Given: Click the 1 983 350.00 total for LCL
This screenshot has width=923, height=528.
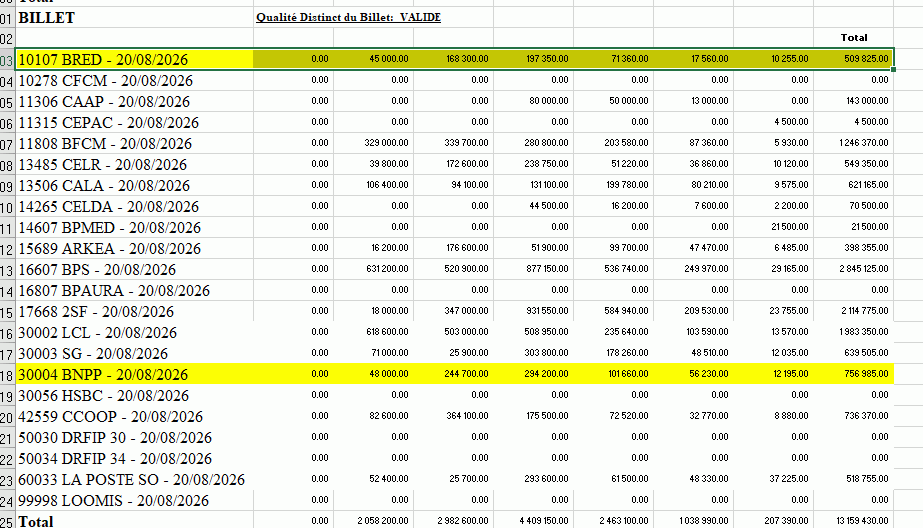Looking at the screenshot, I should pyautogui.click(x=864, y=332).
